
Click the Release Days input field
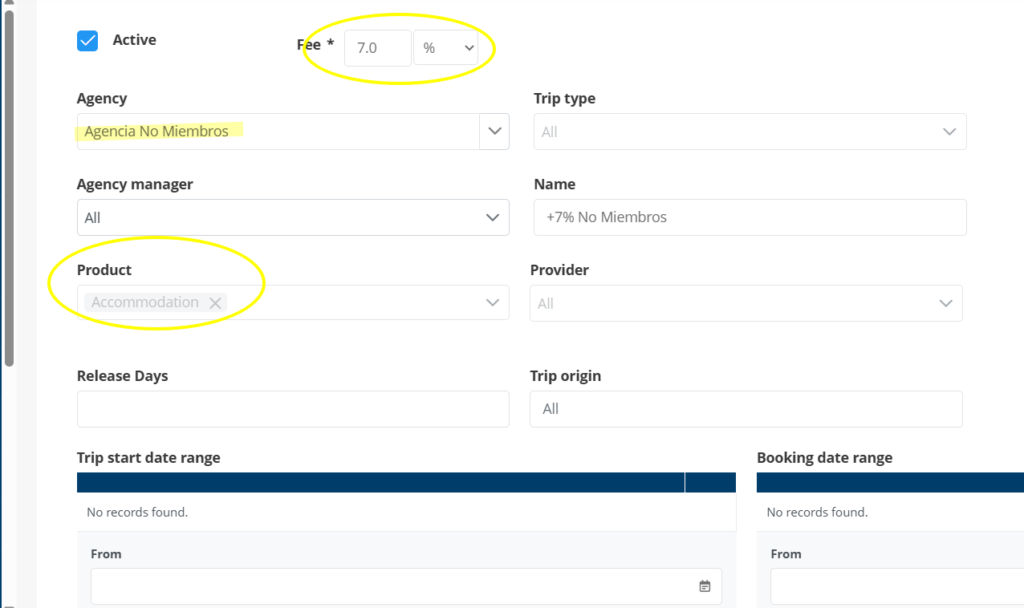point(292,409)
